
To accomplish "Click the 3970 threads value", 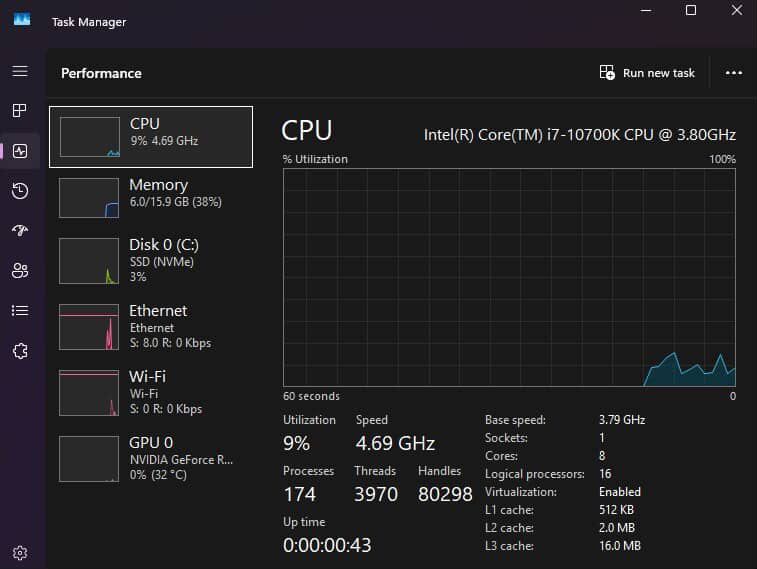I will pyautogui.click(x=376, y=494).
